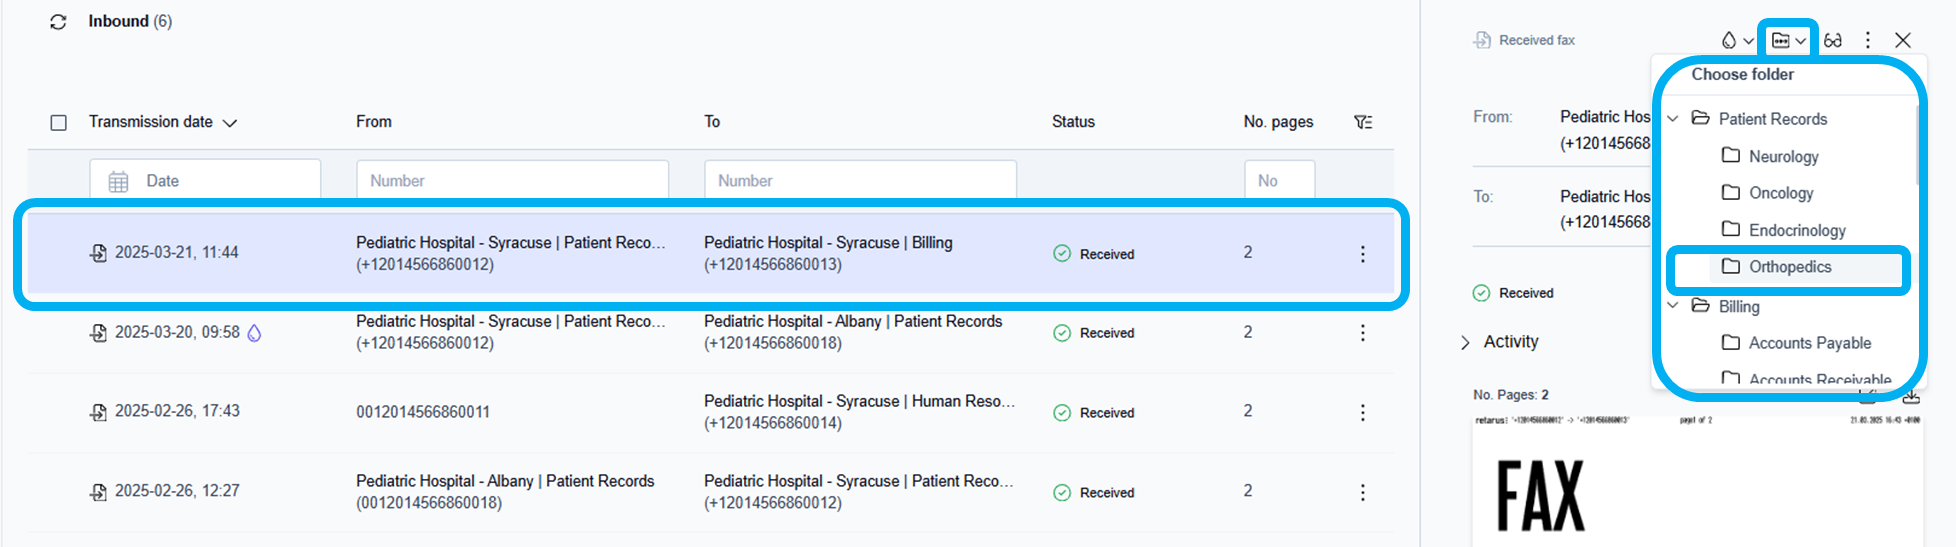Select the Orthopedics folder

[1788, 267]
